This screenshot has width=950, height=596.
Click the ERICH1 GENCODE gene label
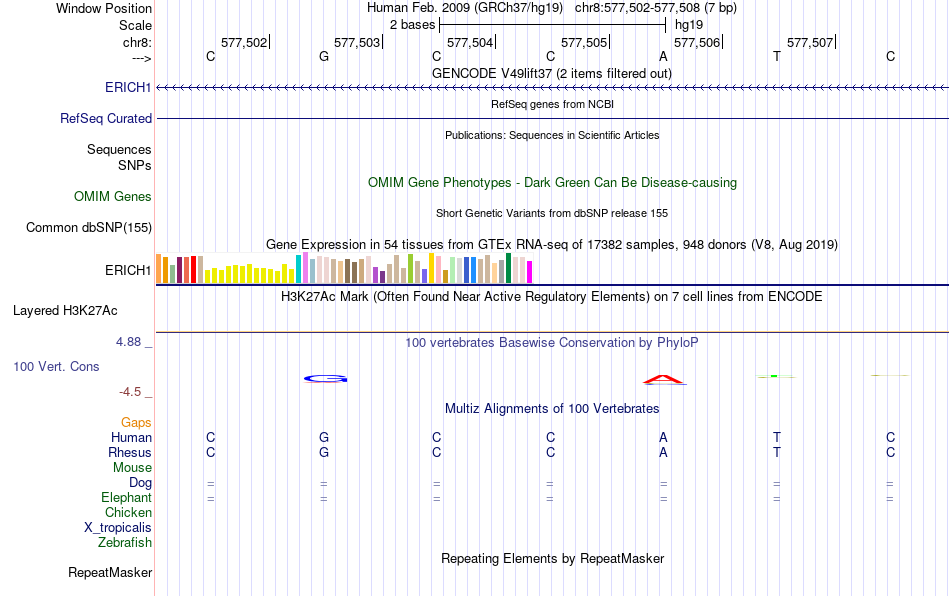coord(128,87)
